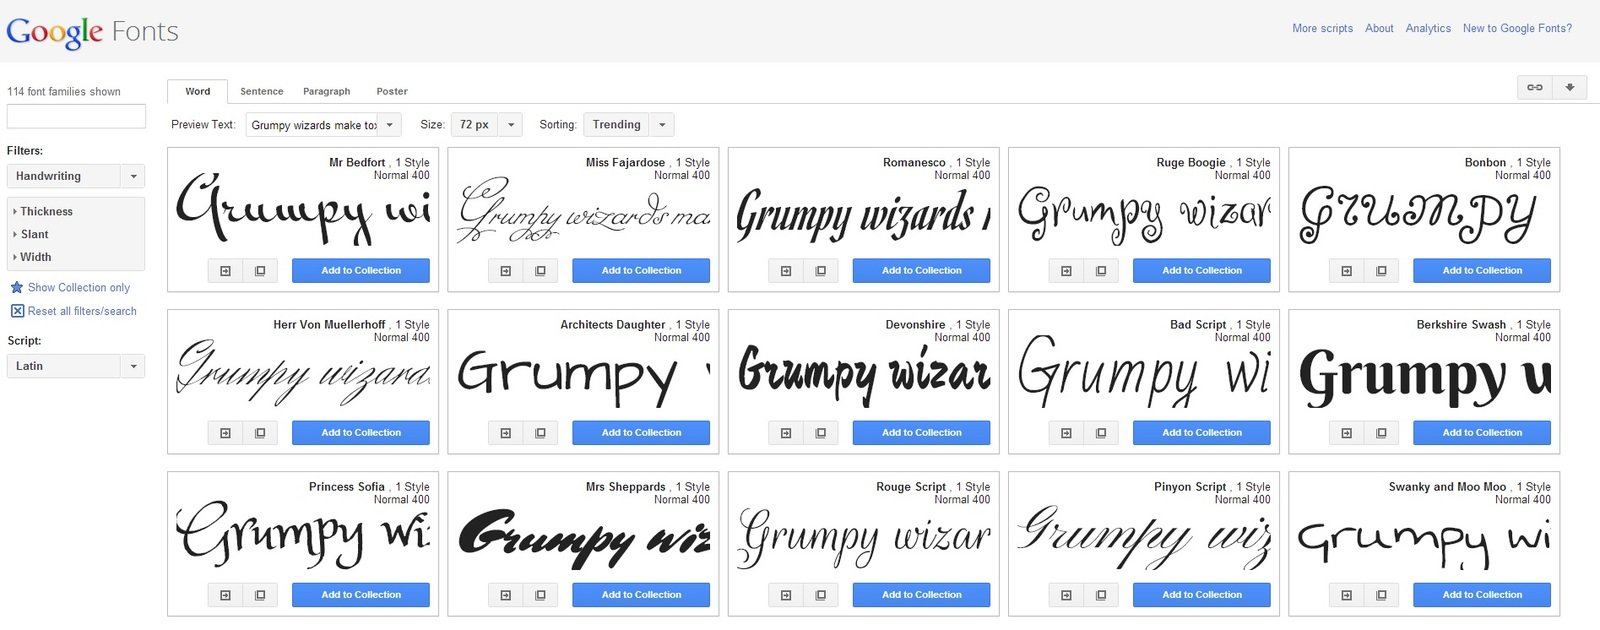Screen dimensions: 1600x630
Task: Add Pinyon Script to Collection
Action: click(x=1202, y=595)
